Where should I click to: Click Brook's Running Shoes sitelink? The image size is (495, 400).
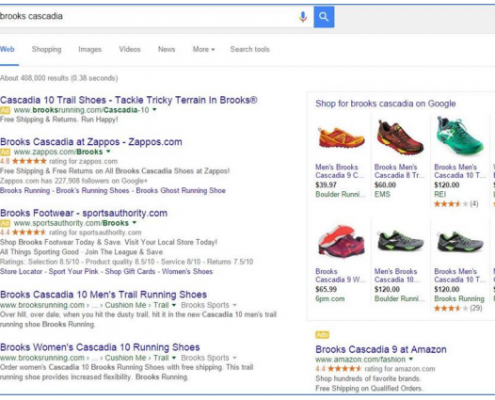93,190
